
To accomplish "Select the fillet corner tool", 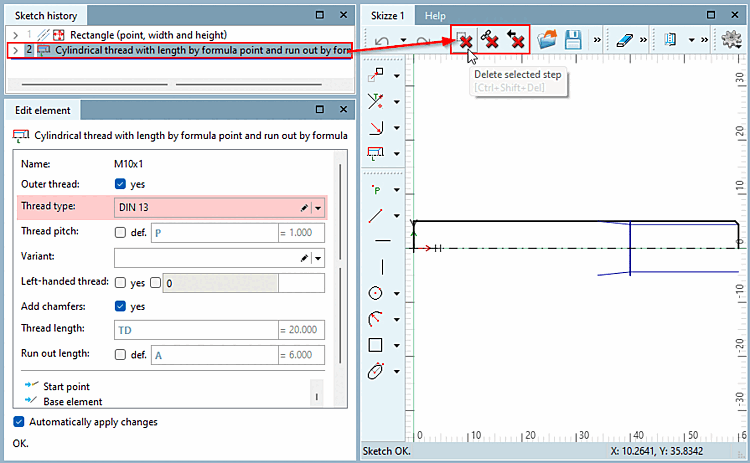I will tap(376, 127).
